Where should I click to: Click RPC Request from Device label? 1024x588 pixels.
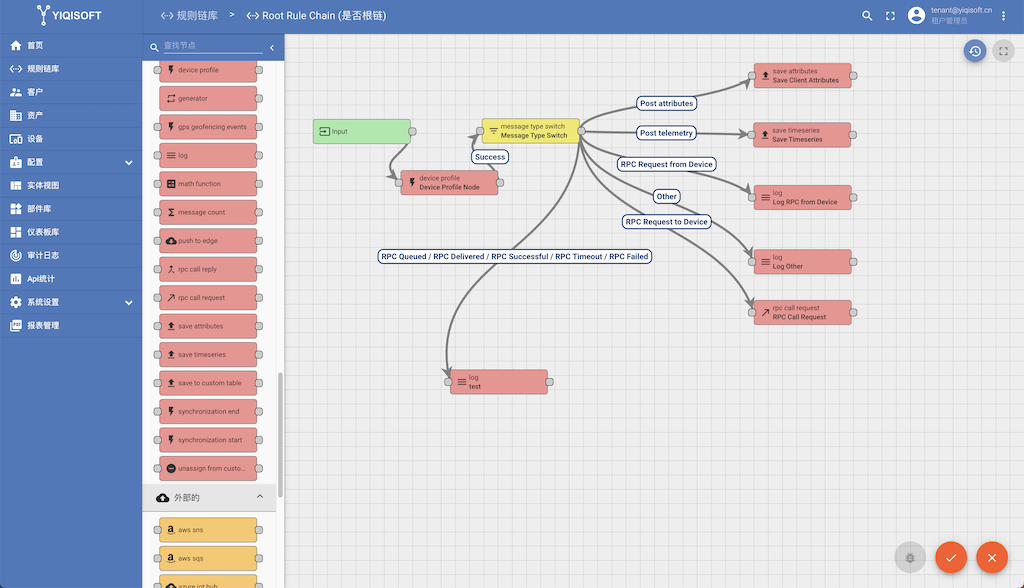(x=666, y=164)
